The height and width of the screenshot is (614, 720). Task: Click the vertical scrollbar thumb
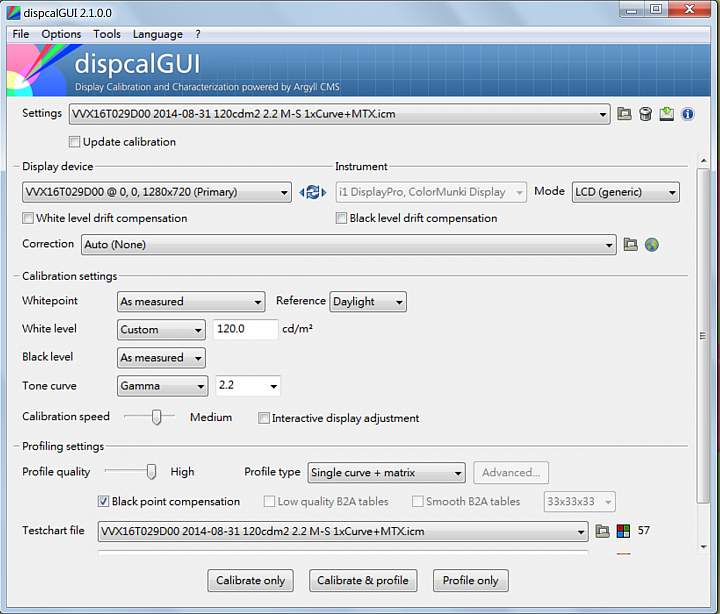pos(703,336)
